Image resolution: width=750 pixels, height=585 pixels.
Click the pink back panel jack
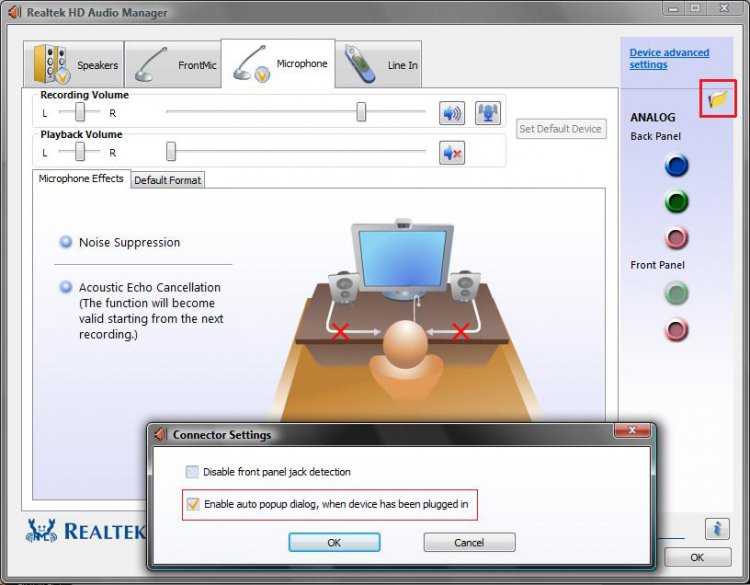[676, 237]
